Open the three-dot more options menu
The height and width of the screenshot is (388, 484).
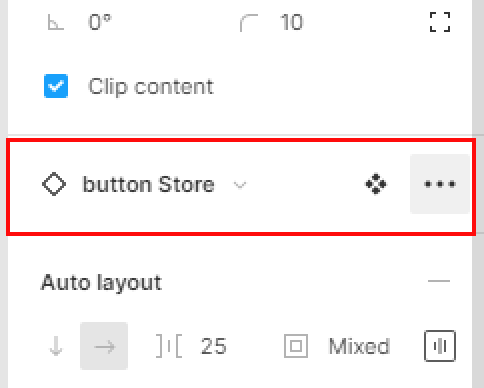440,184
